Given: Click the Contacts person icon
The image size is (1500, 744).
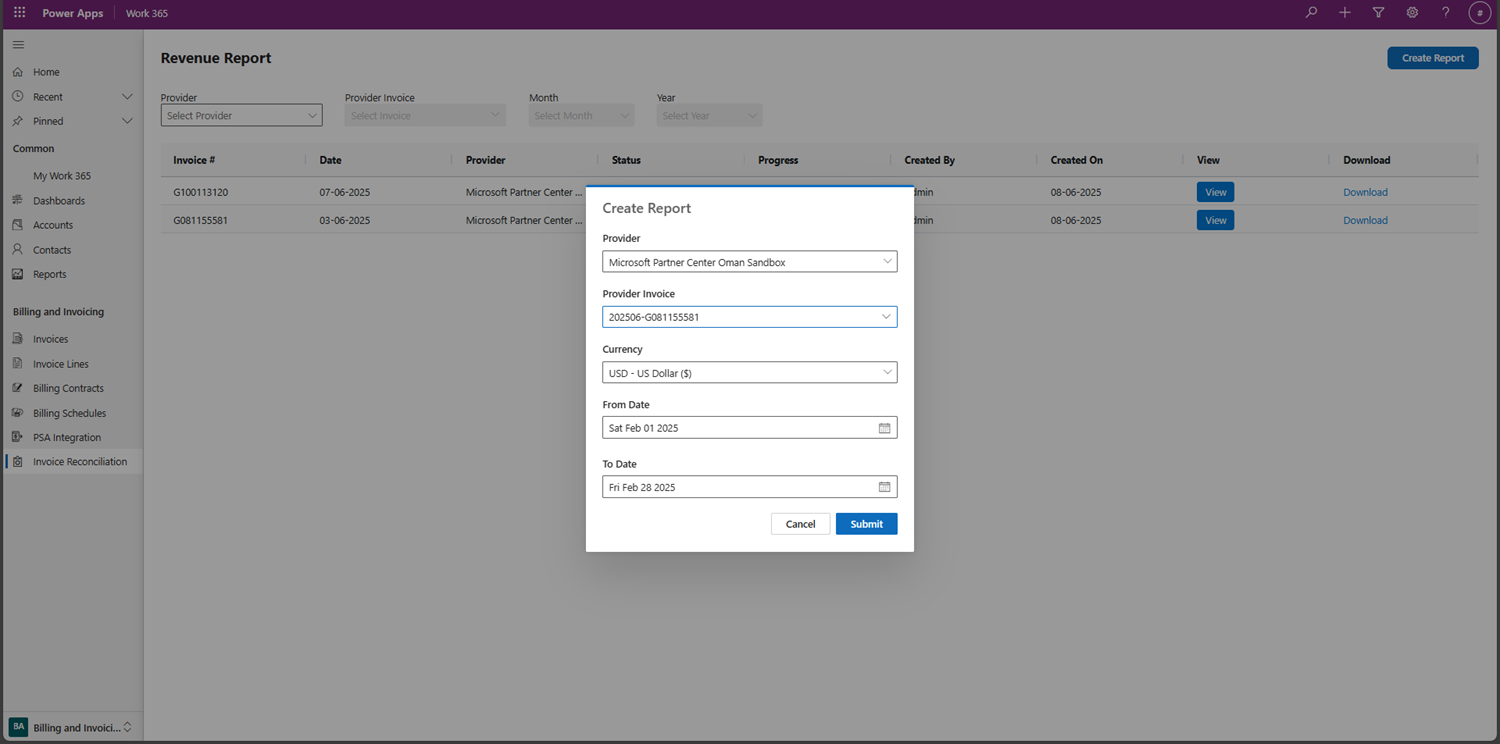Looking at the screenshot, I should pyautogui.click(x=18, y=249).
